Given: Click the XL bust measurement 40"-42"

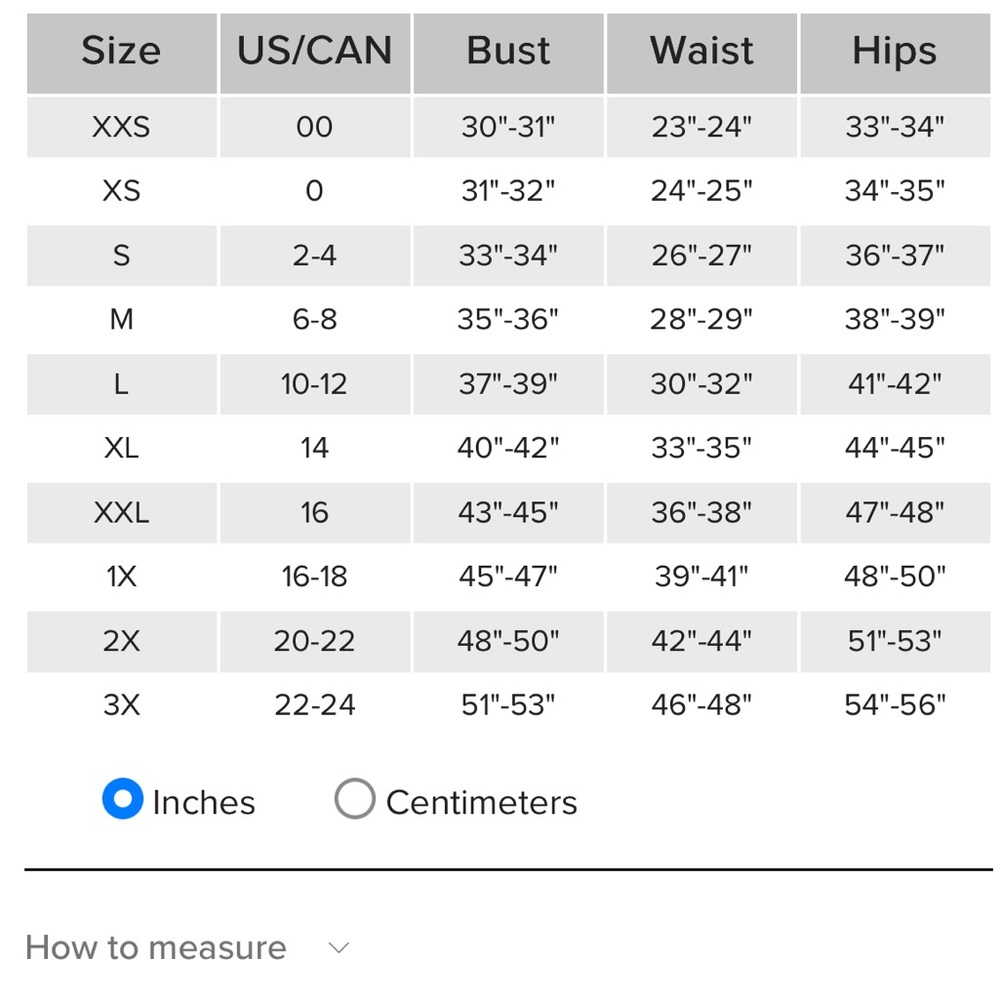Looking at the screenshot, I should point(508,448).
